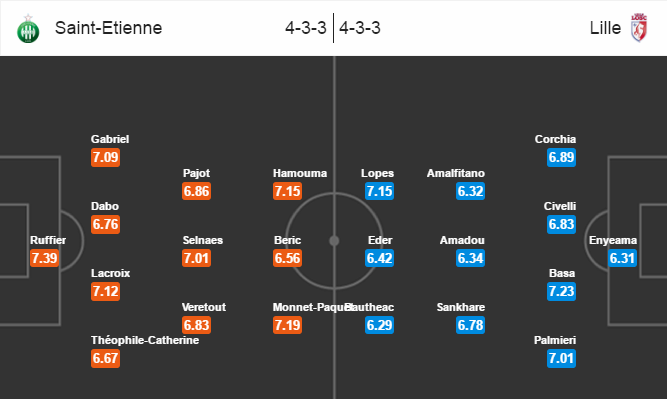Select Monnet-Paquet's 7.19 rating badge

click(x=288, y=325)
